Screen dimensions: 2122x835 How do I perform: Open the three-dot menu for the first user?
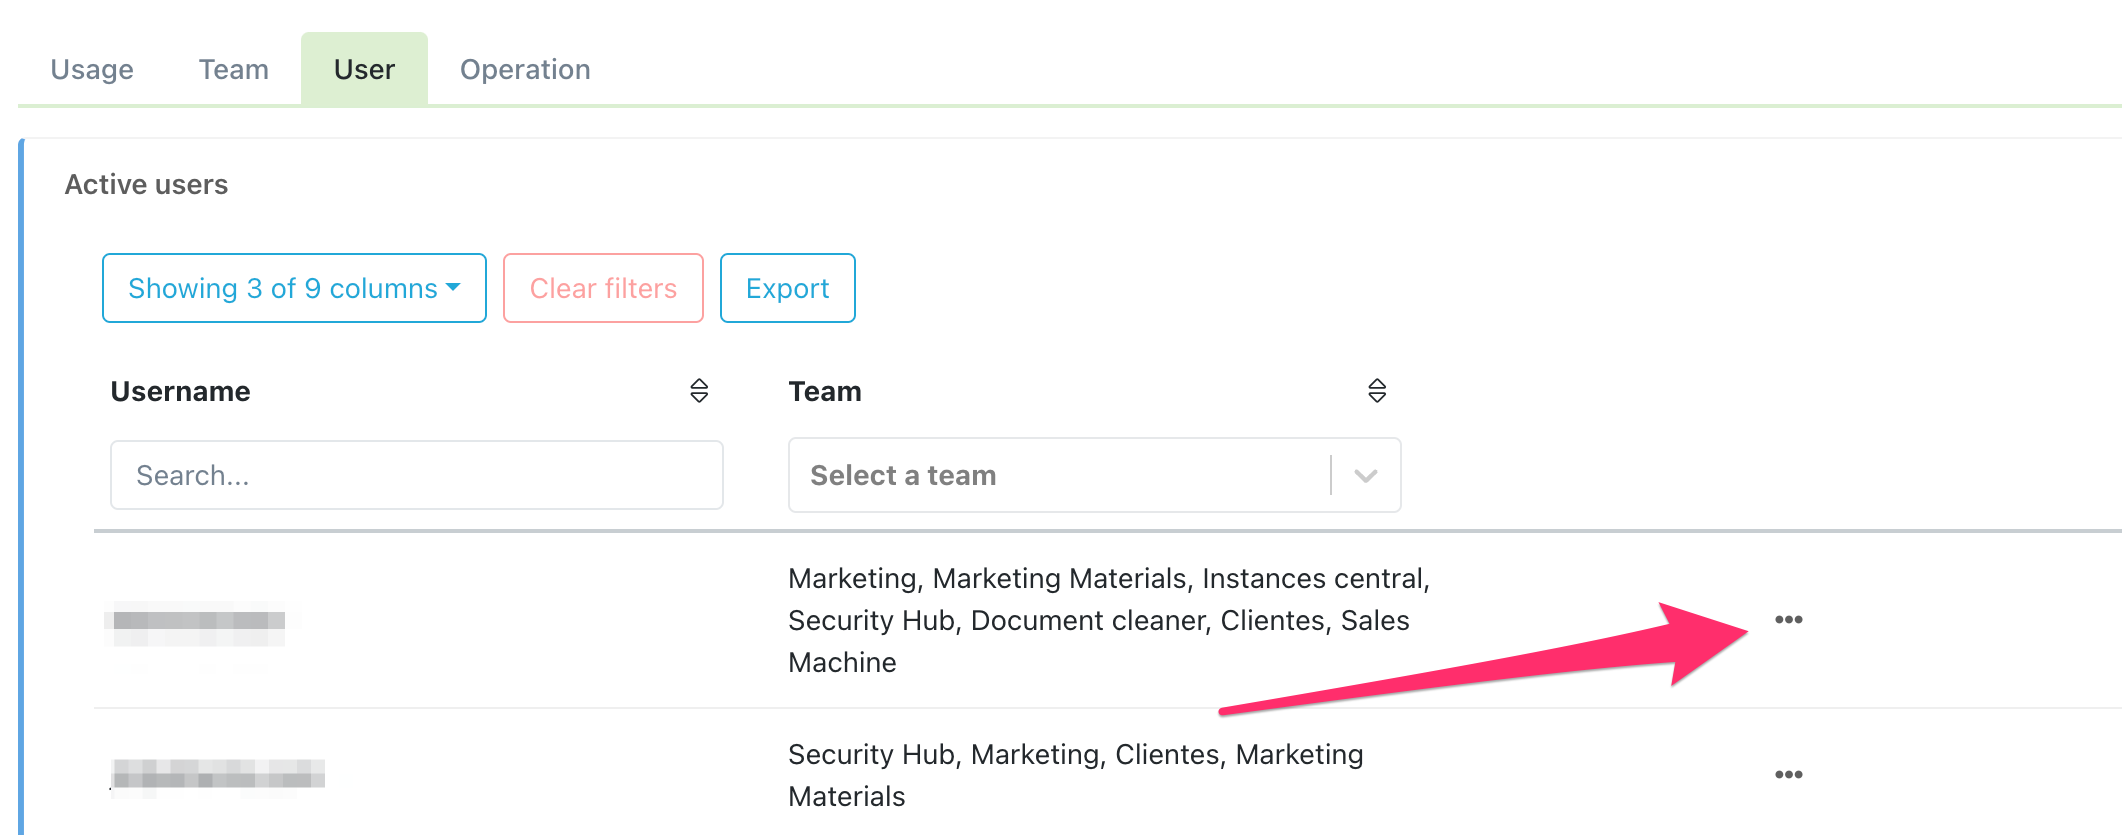click(x=1788, y=620)
